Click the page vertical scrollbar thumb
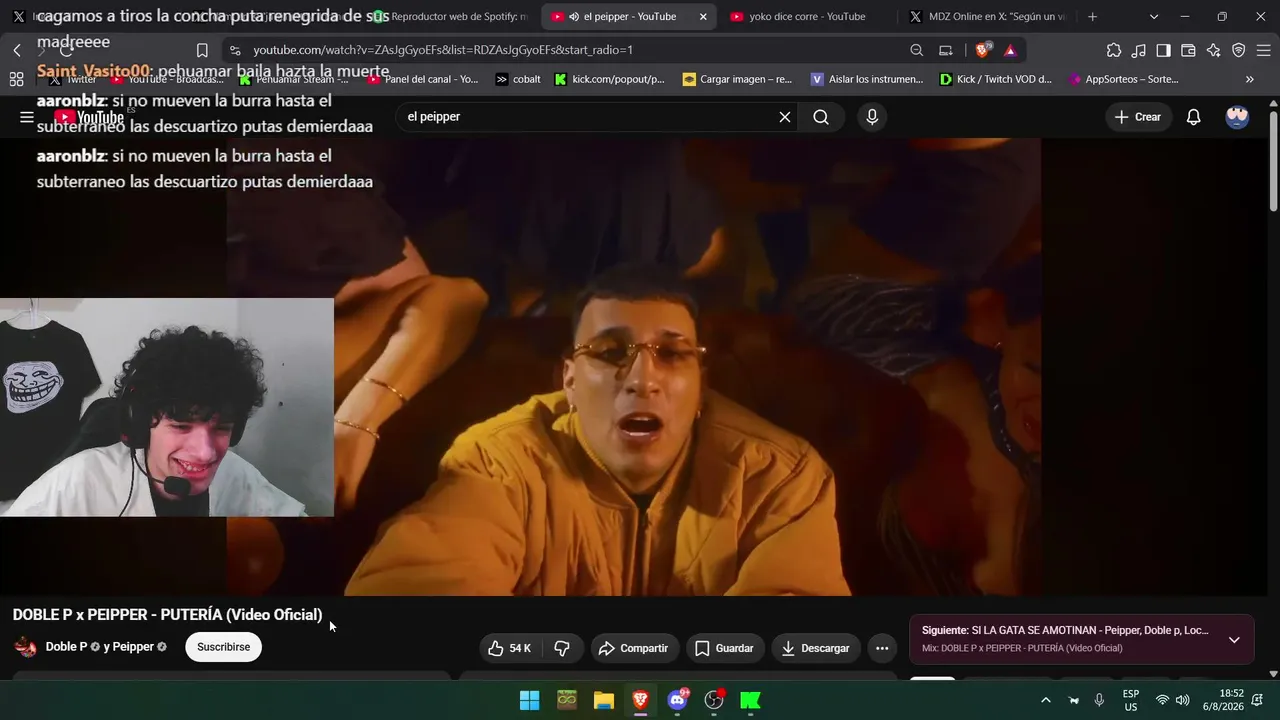This screenshot has height=720, width=1280. [1273, 160]
